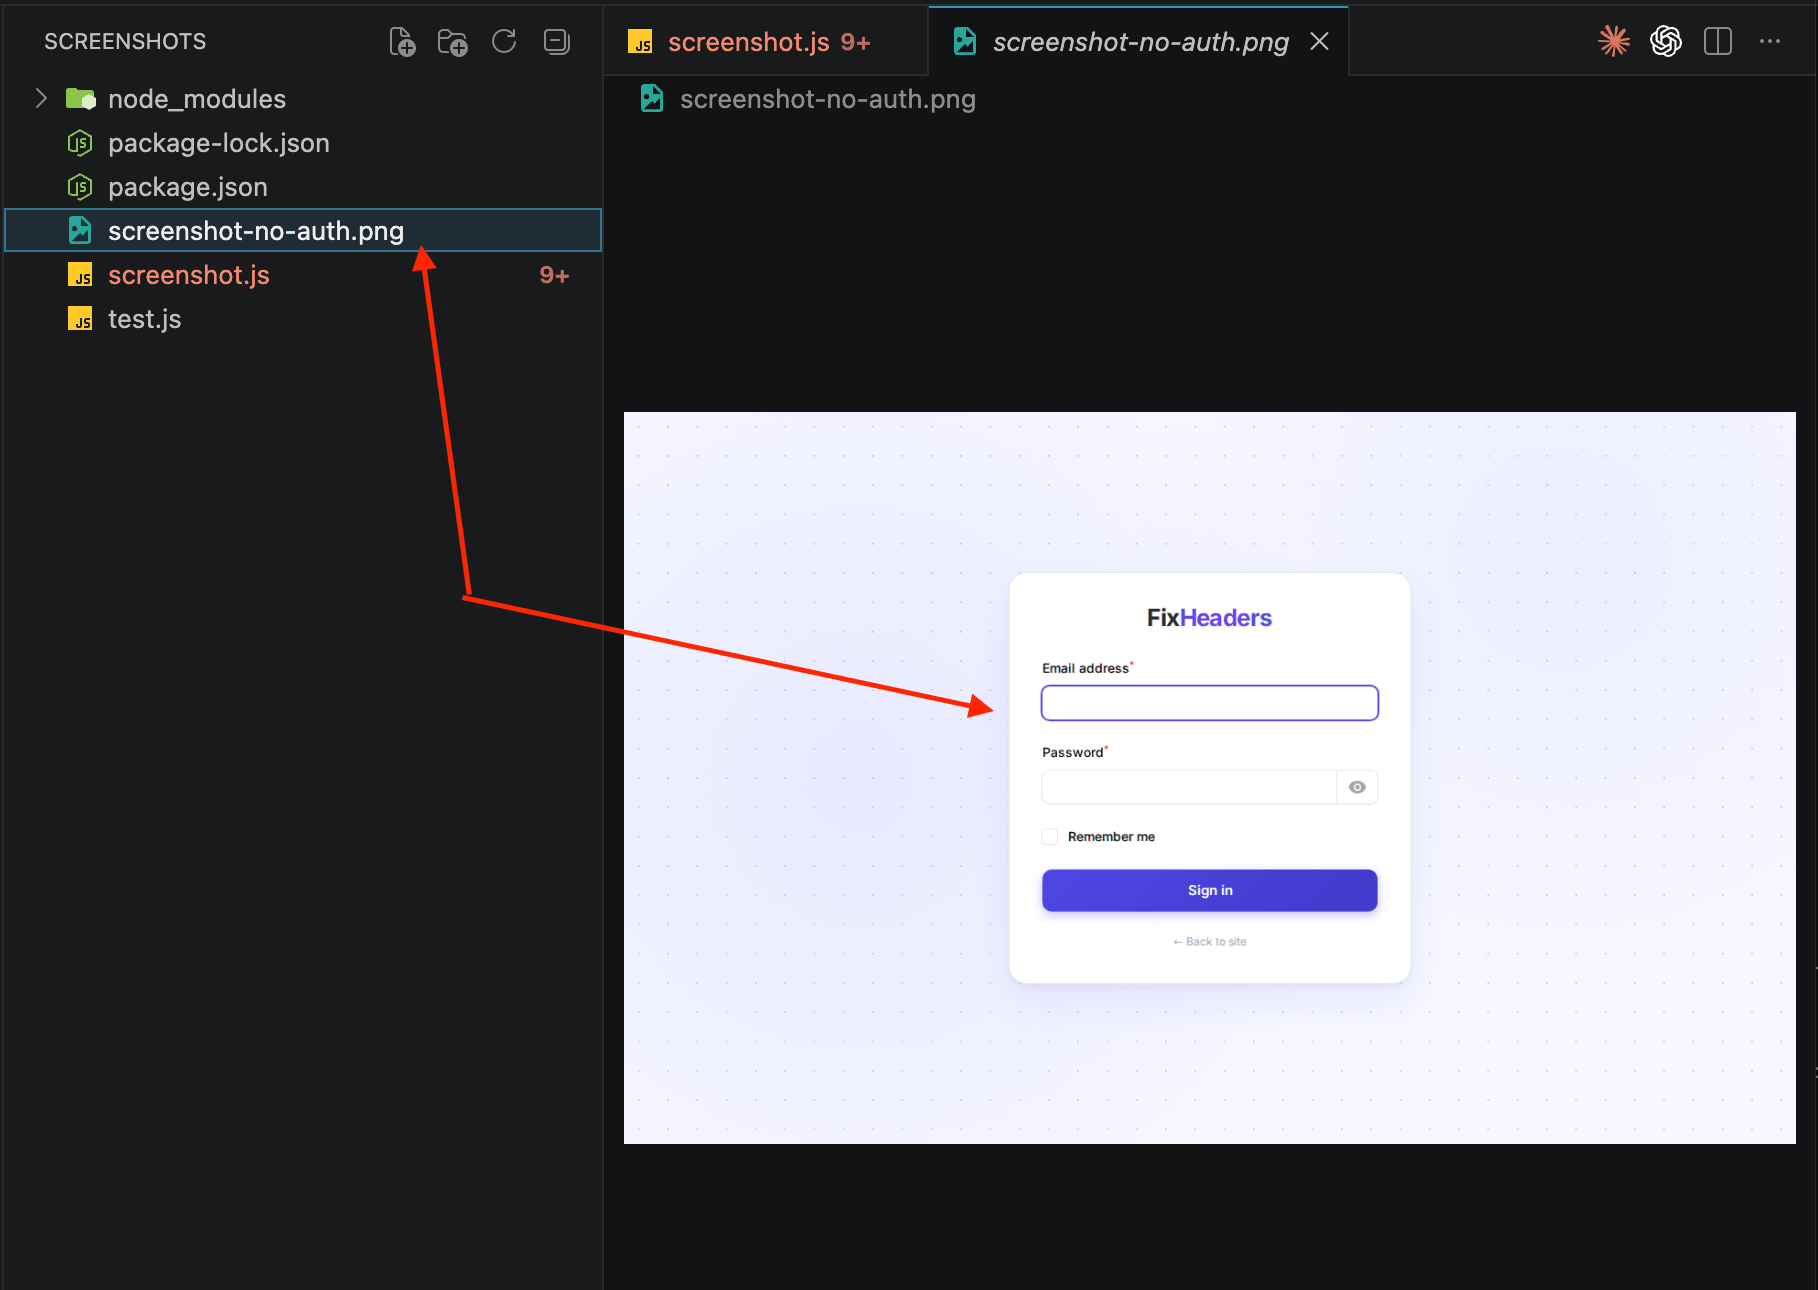This screenshot has width=1818, height=1290.
Task: Refresh the Explorer view
Action: 504,41
